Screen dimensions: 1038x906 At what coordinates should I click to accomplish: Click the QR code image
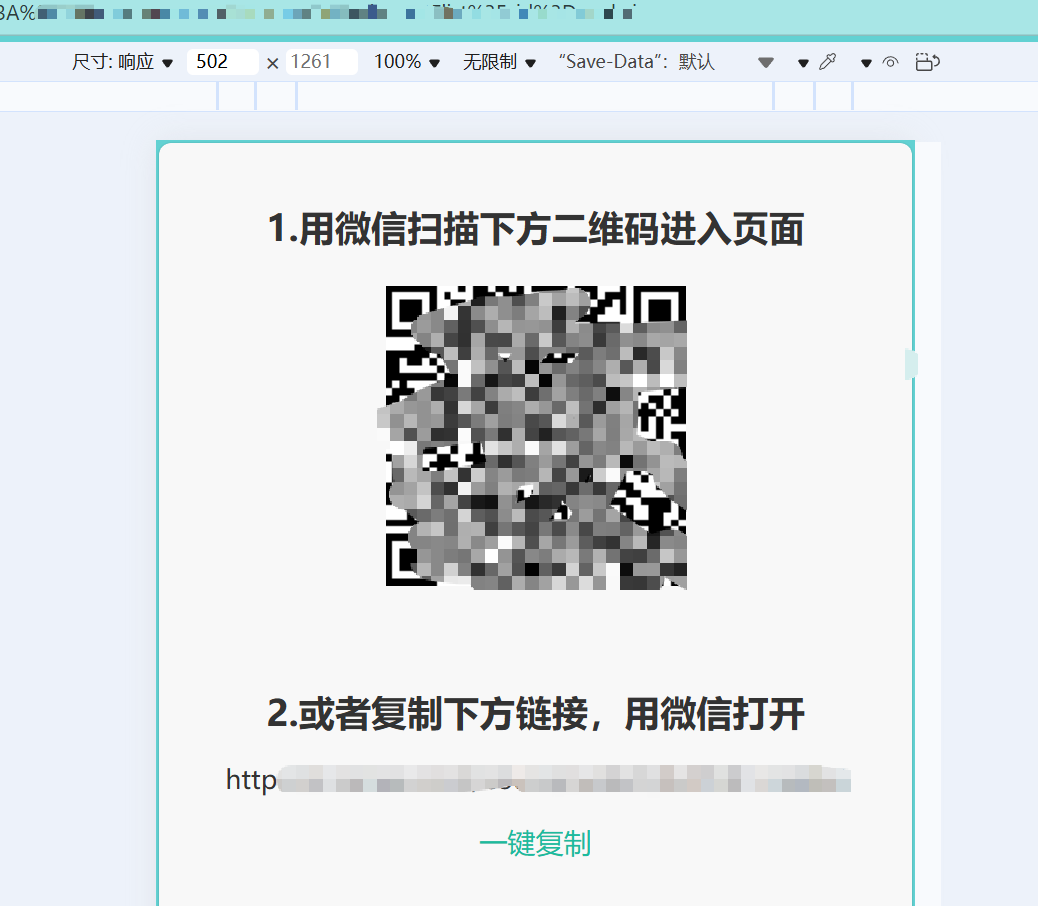pos(535,437)
